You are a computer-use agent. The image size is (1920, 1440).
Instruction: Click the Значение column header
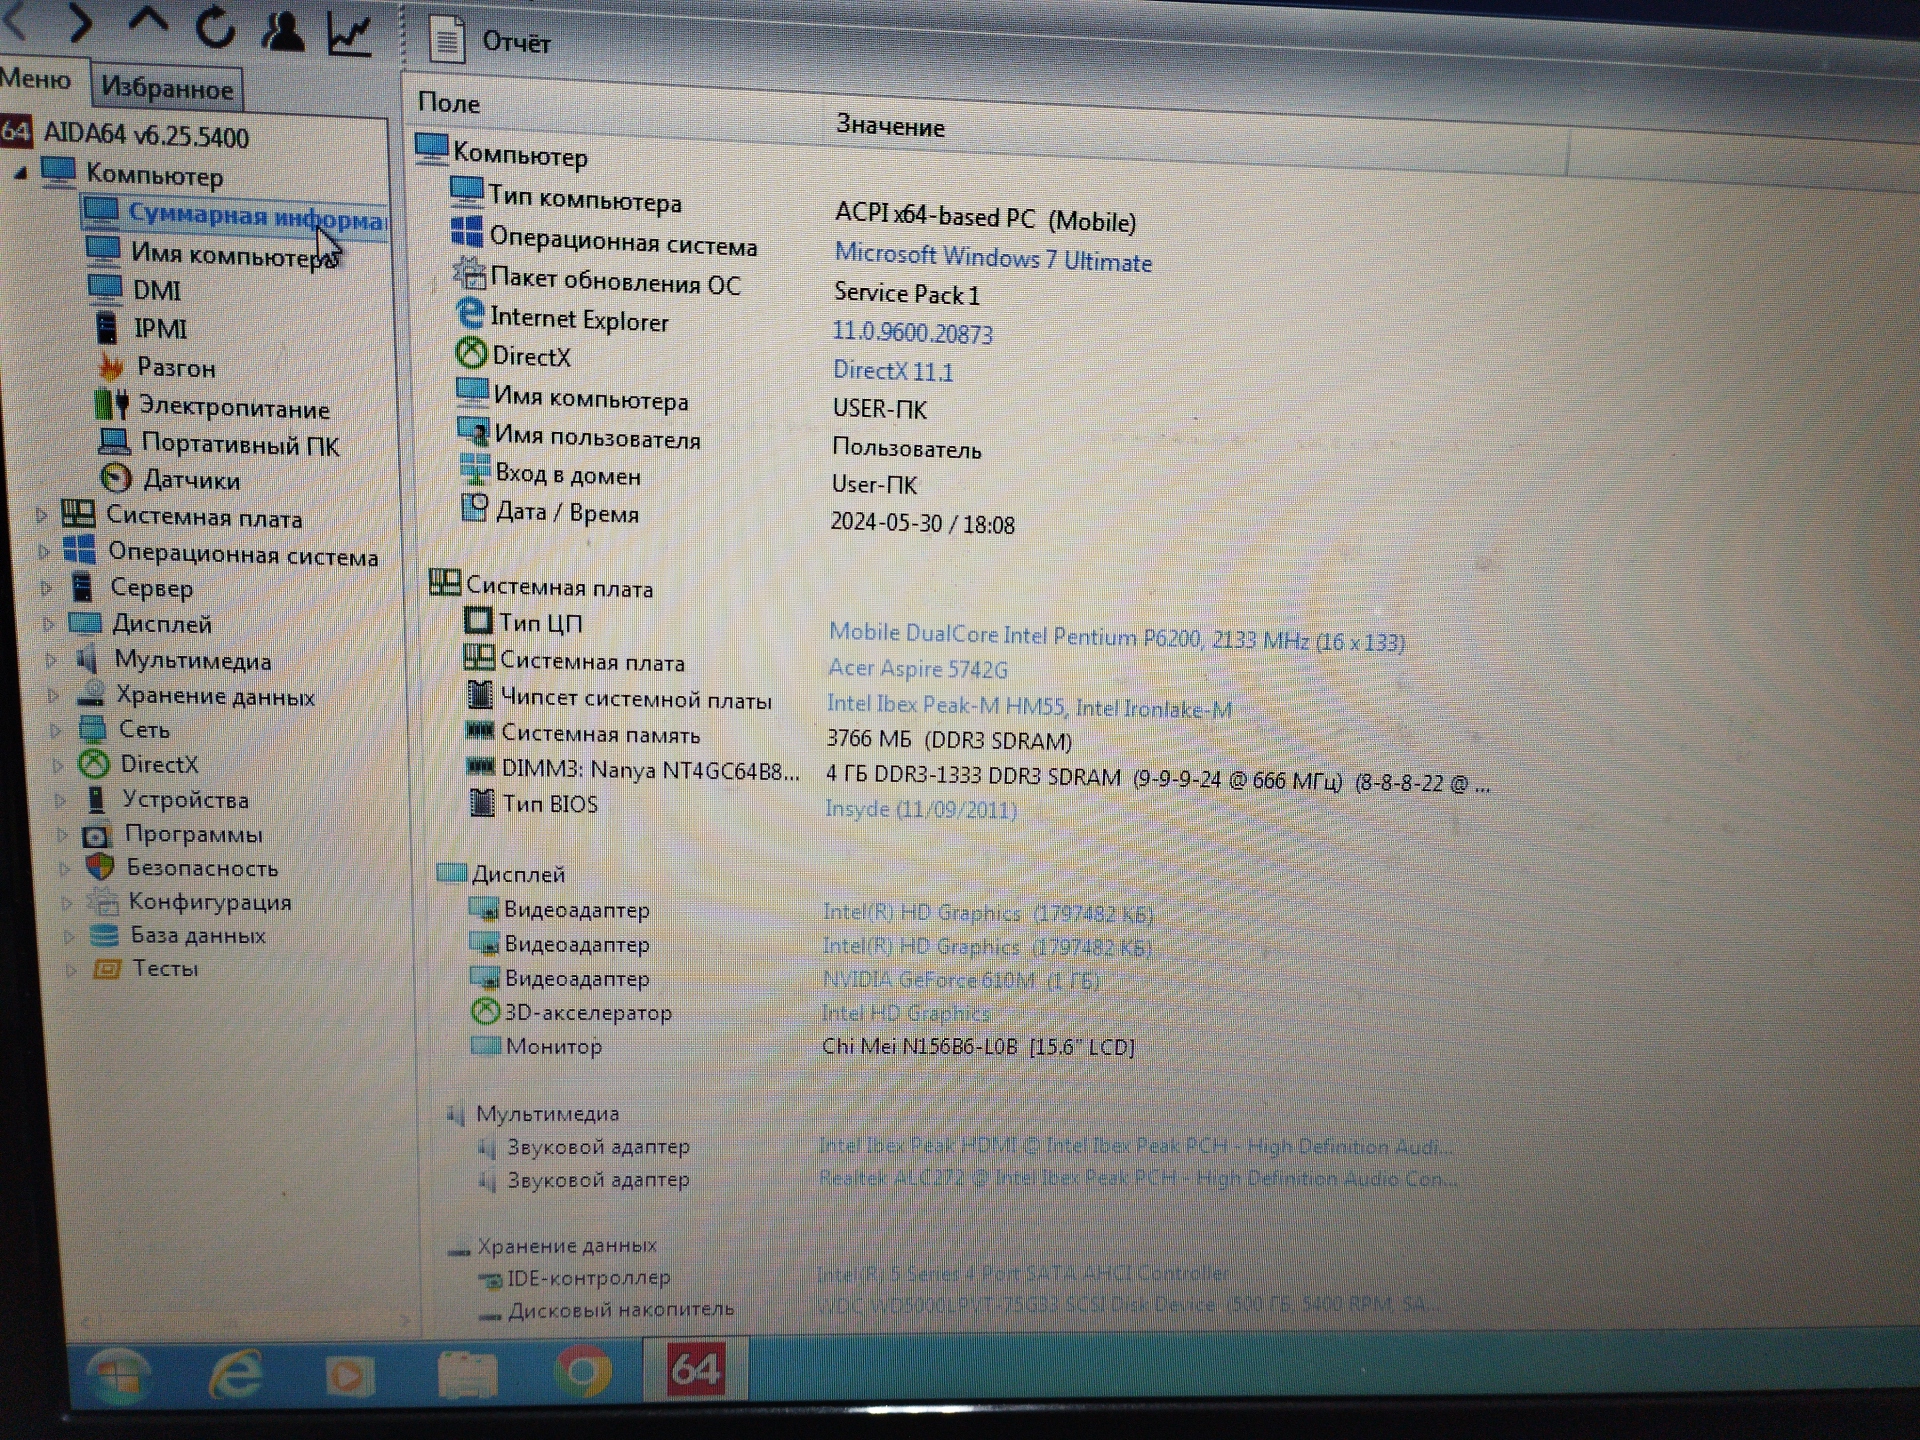(890, 126)
